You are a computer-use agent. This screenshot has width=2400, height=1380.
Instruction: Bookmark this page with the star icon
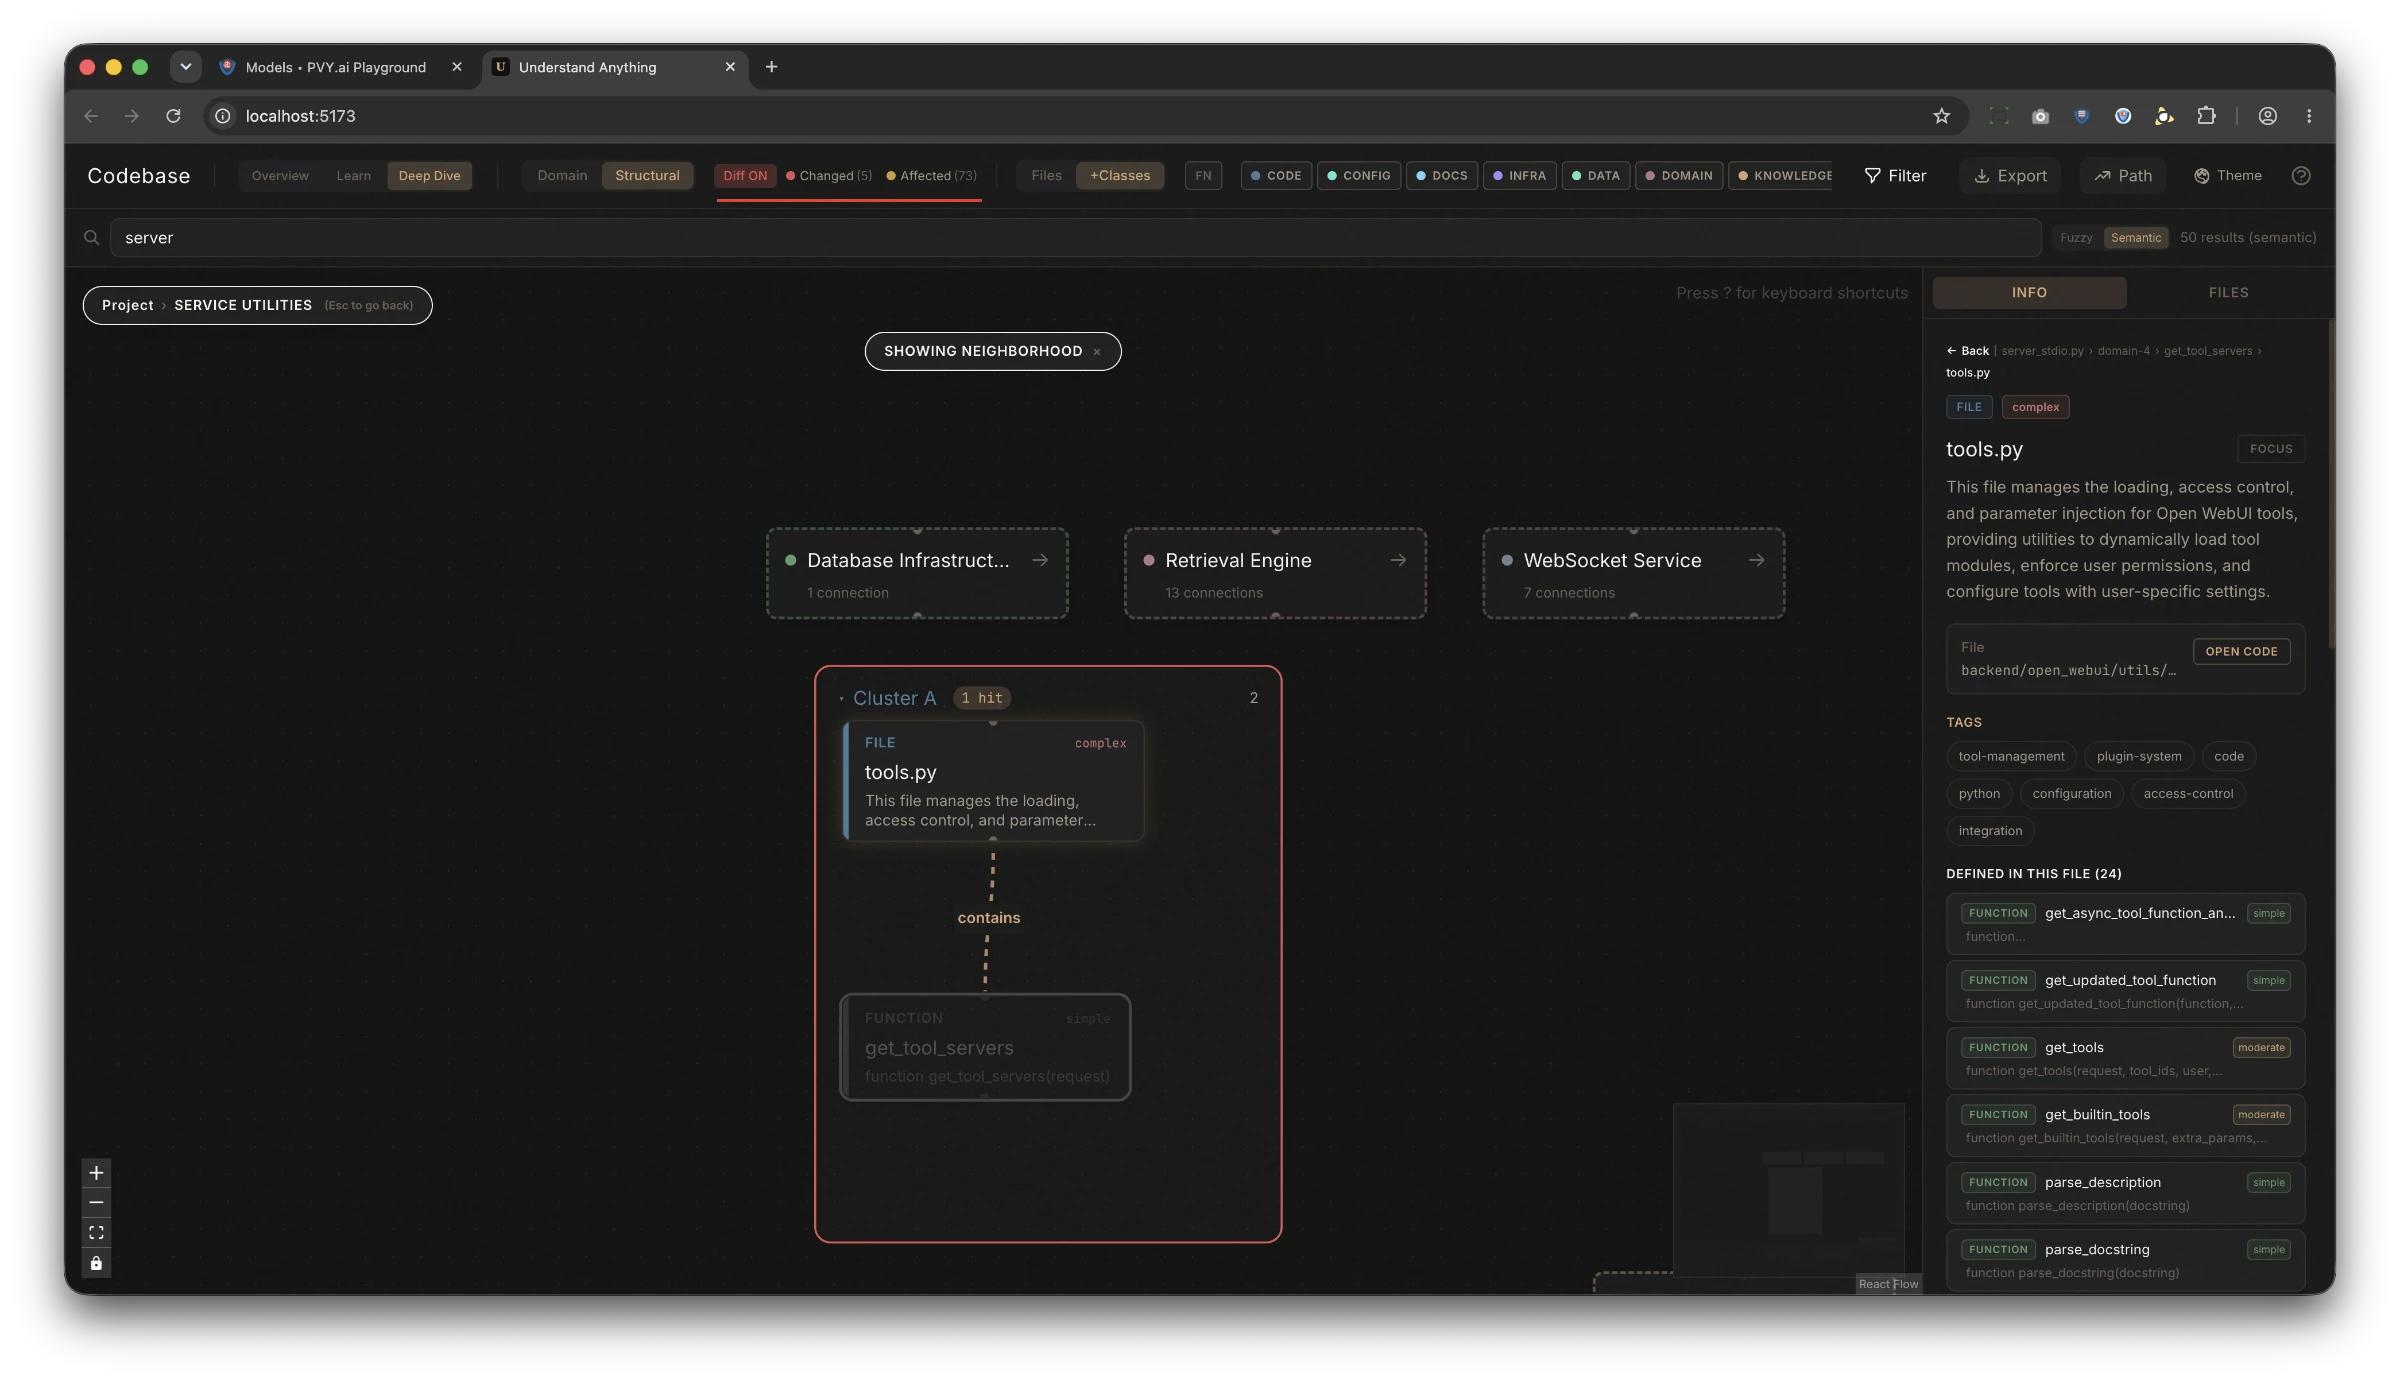(x=1941, y=116)
